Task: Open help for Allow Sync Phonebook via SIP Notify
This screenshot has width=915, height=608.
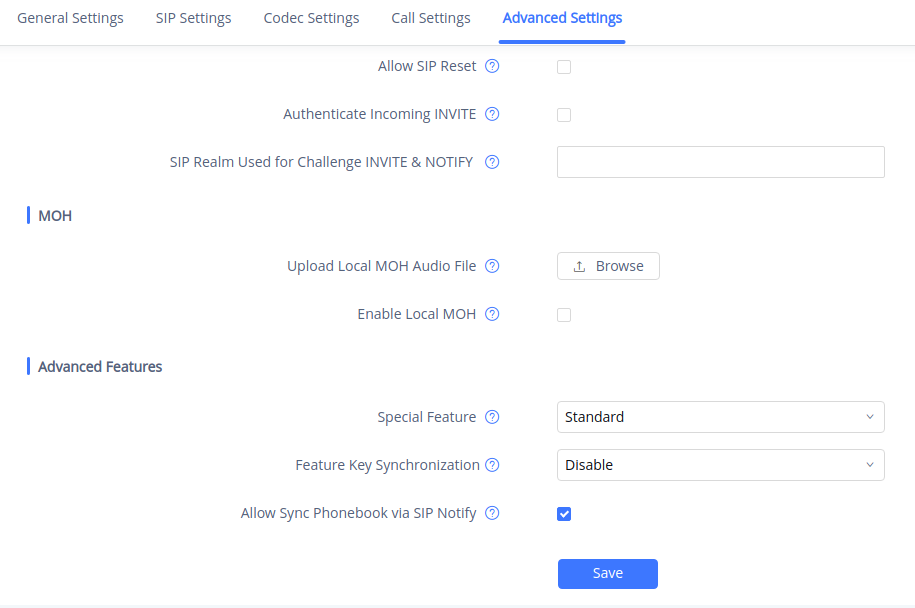Action: 492,513
